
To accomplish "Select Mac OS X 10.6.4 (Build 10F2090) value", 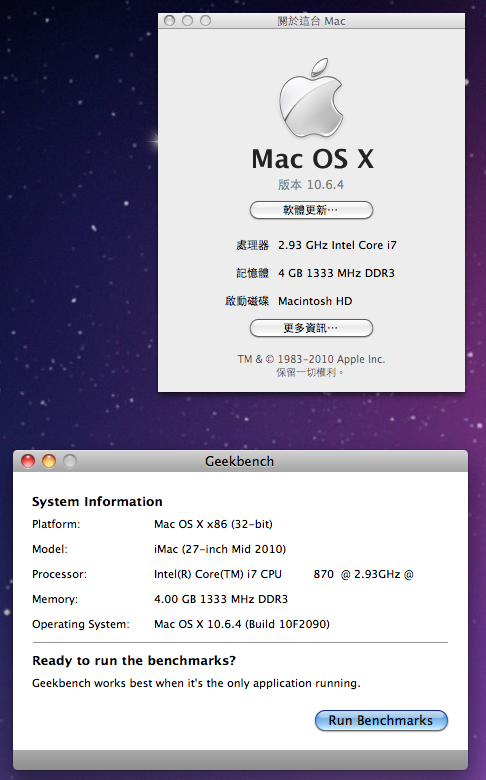I will pos(242,624).
